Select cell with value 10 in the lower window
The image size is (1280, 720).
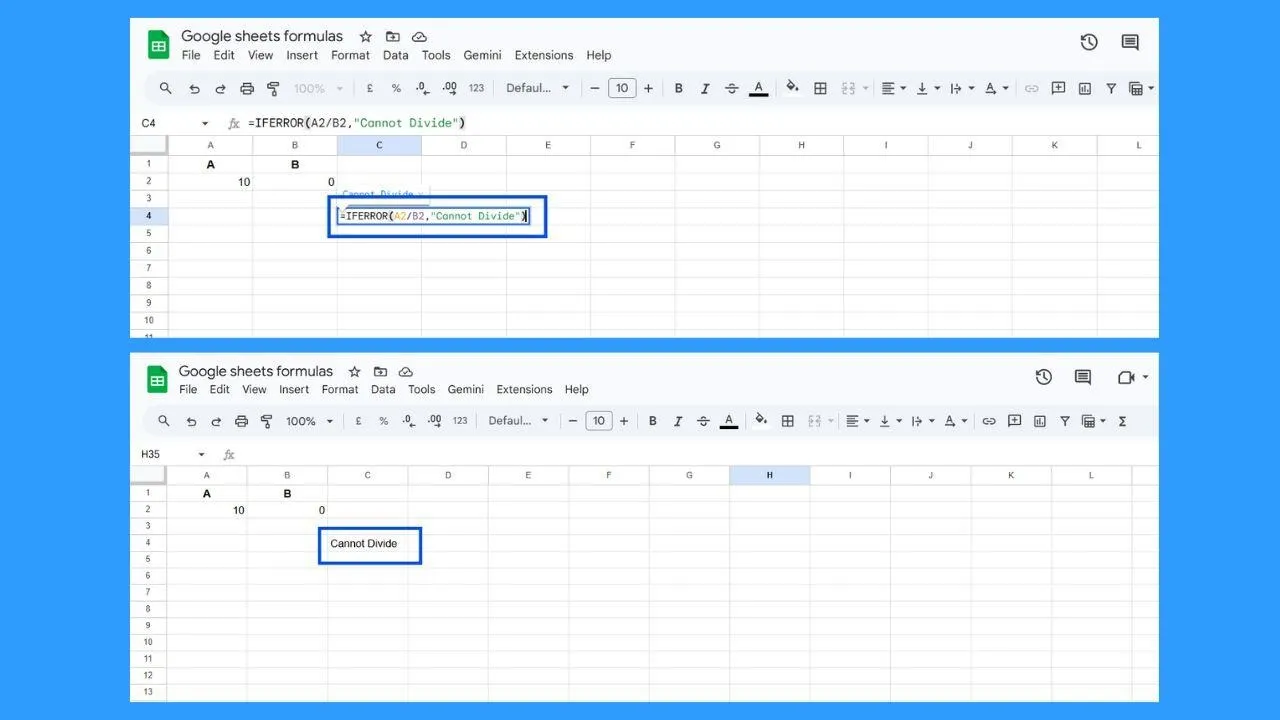(x=207, y=510)
